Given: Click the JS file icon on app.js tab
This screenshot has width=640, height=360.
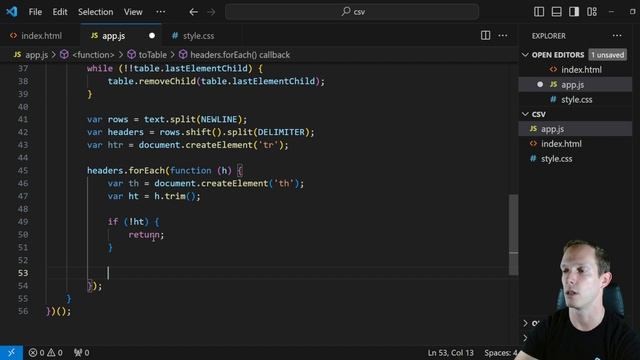Looking at the screenshot, I should (x=94, y=36).
